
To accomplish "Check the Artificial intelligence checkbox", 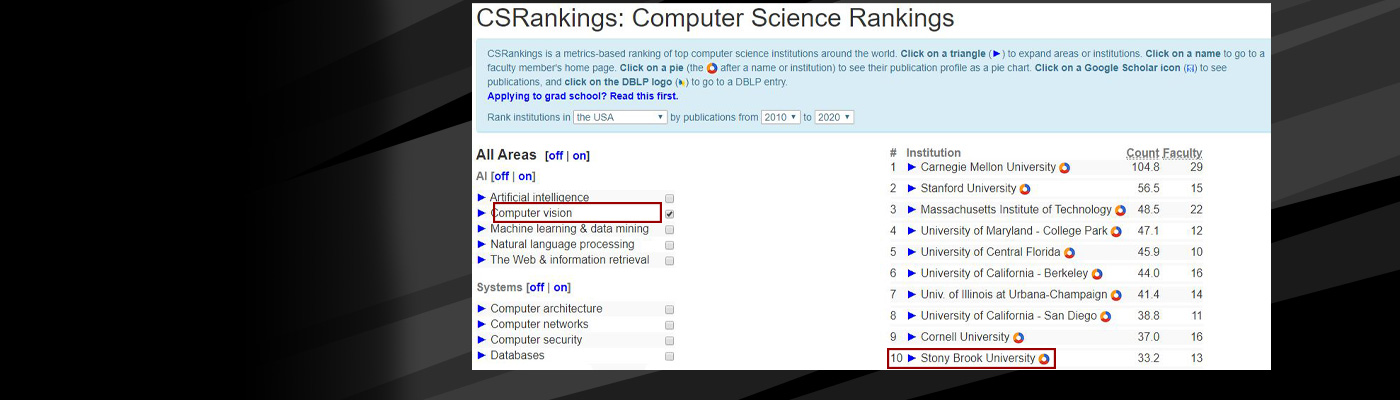I will [670, 198].
